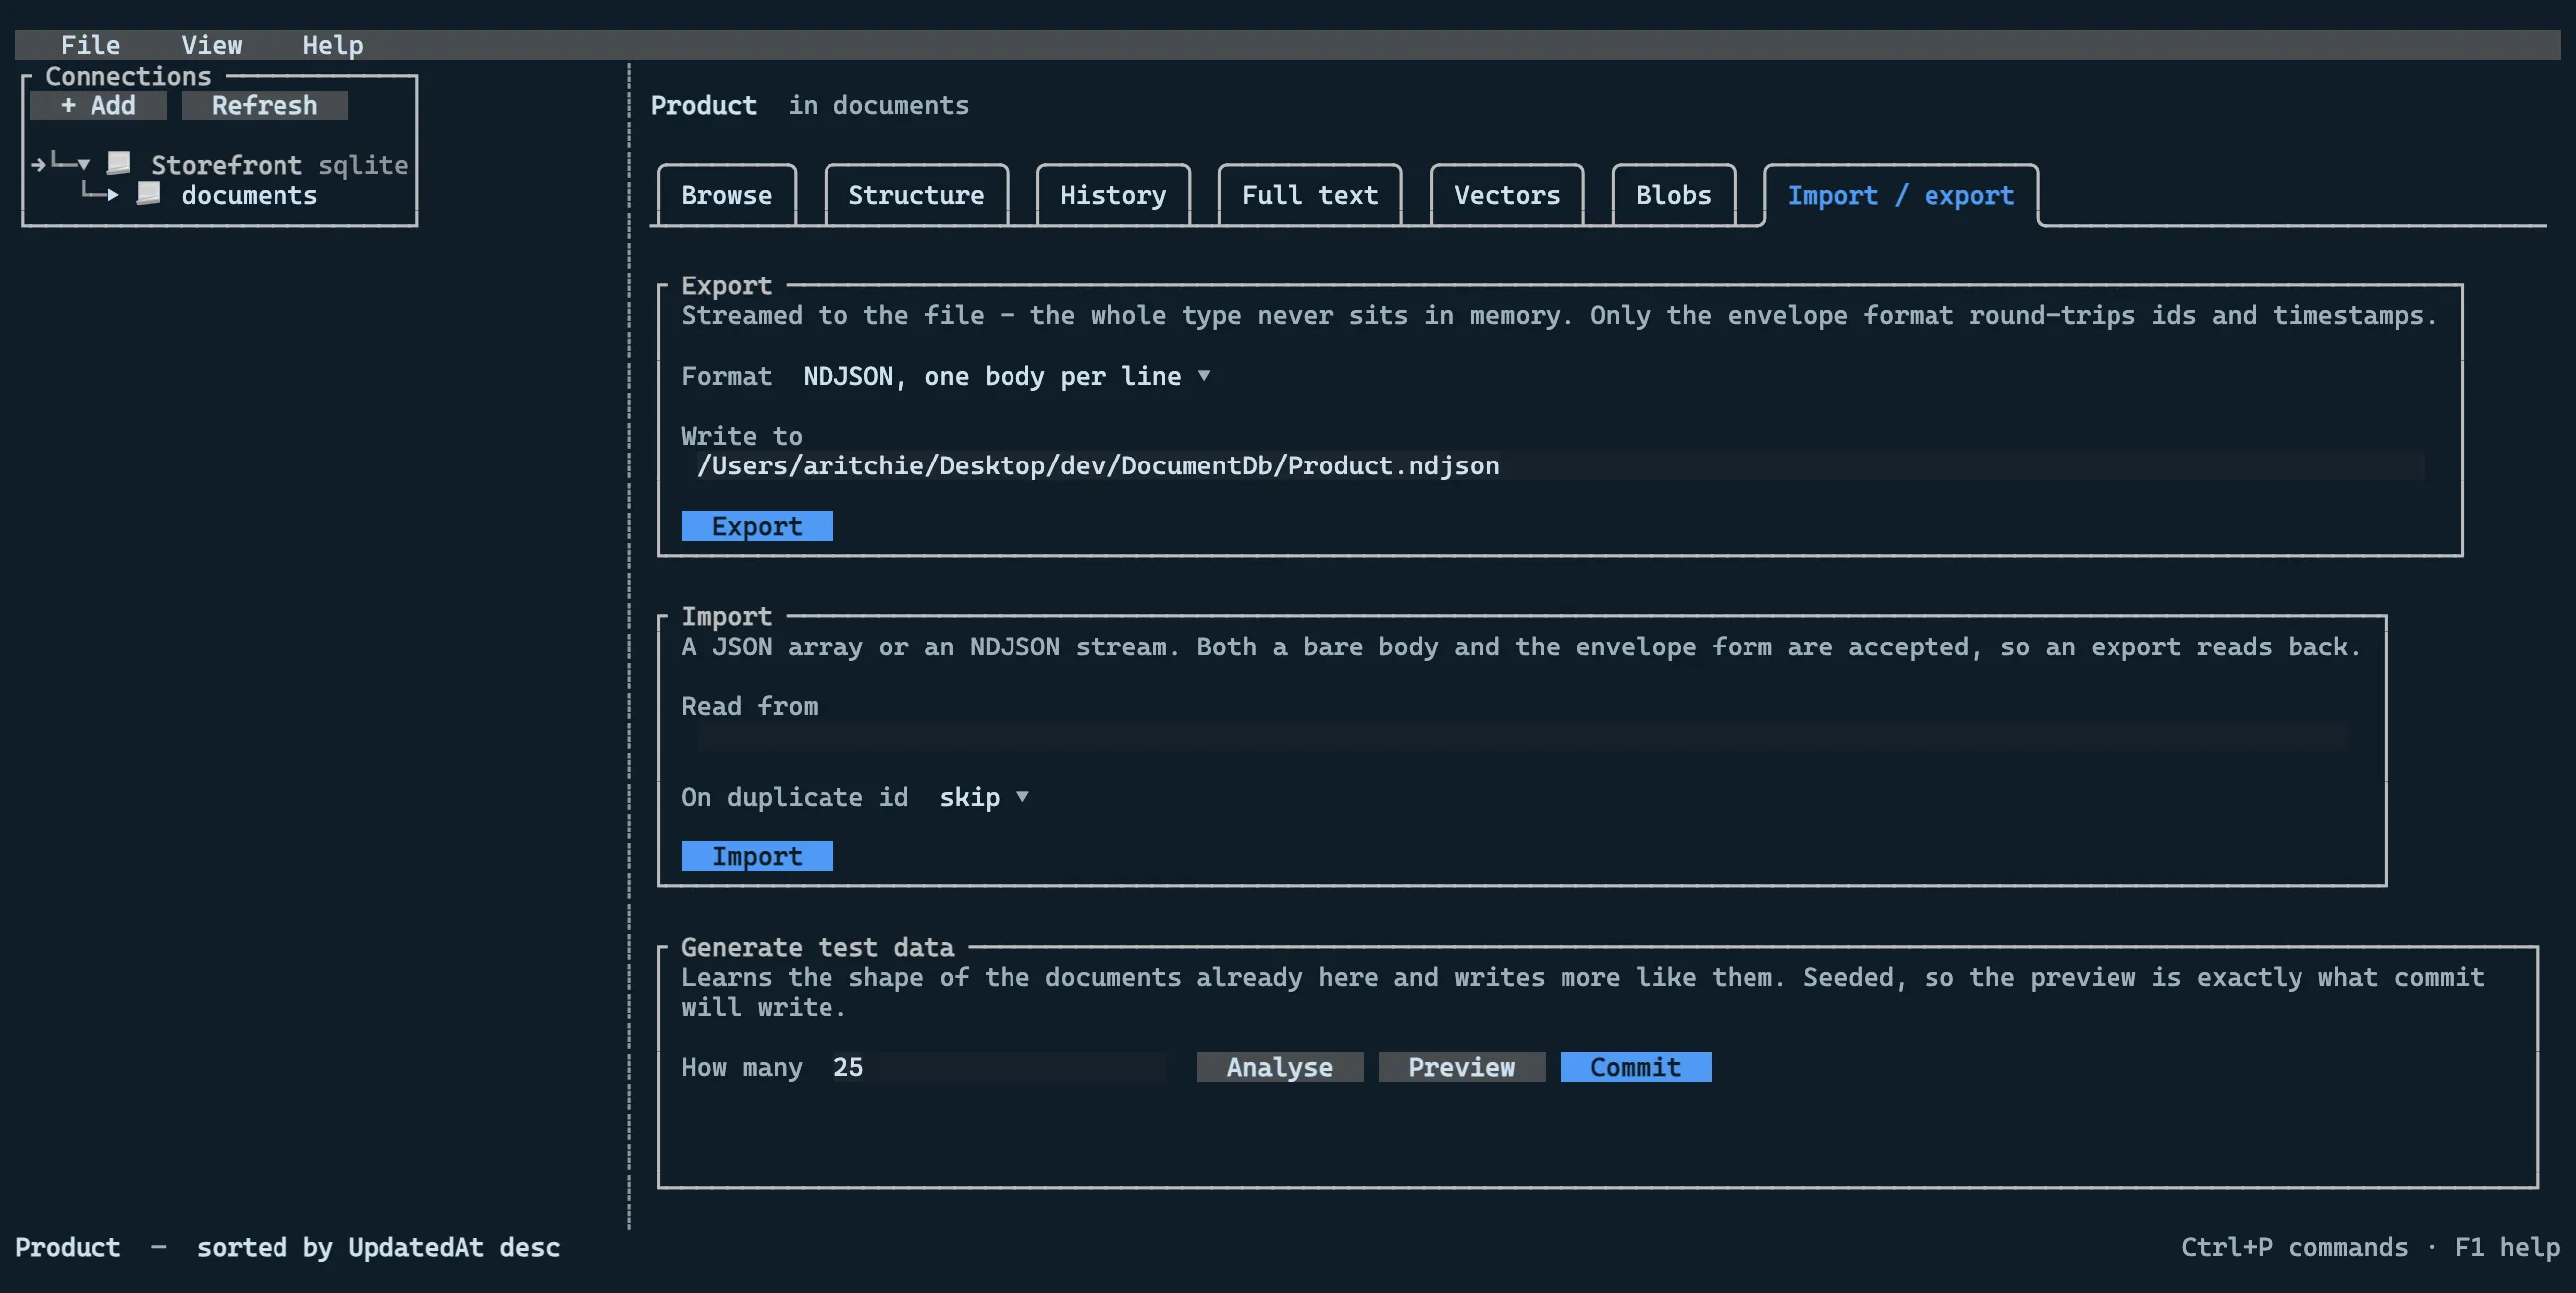Switch to the Vectors tab
The height and width of the screenshot is (1293, 2576).
point(1507,195)
